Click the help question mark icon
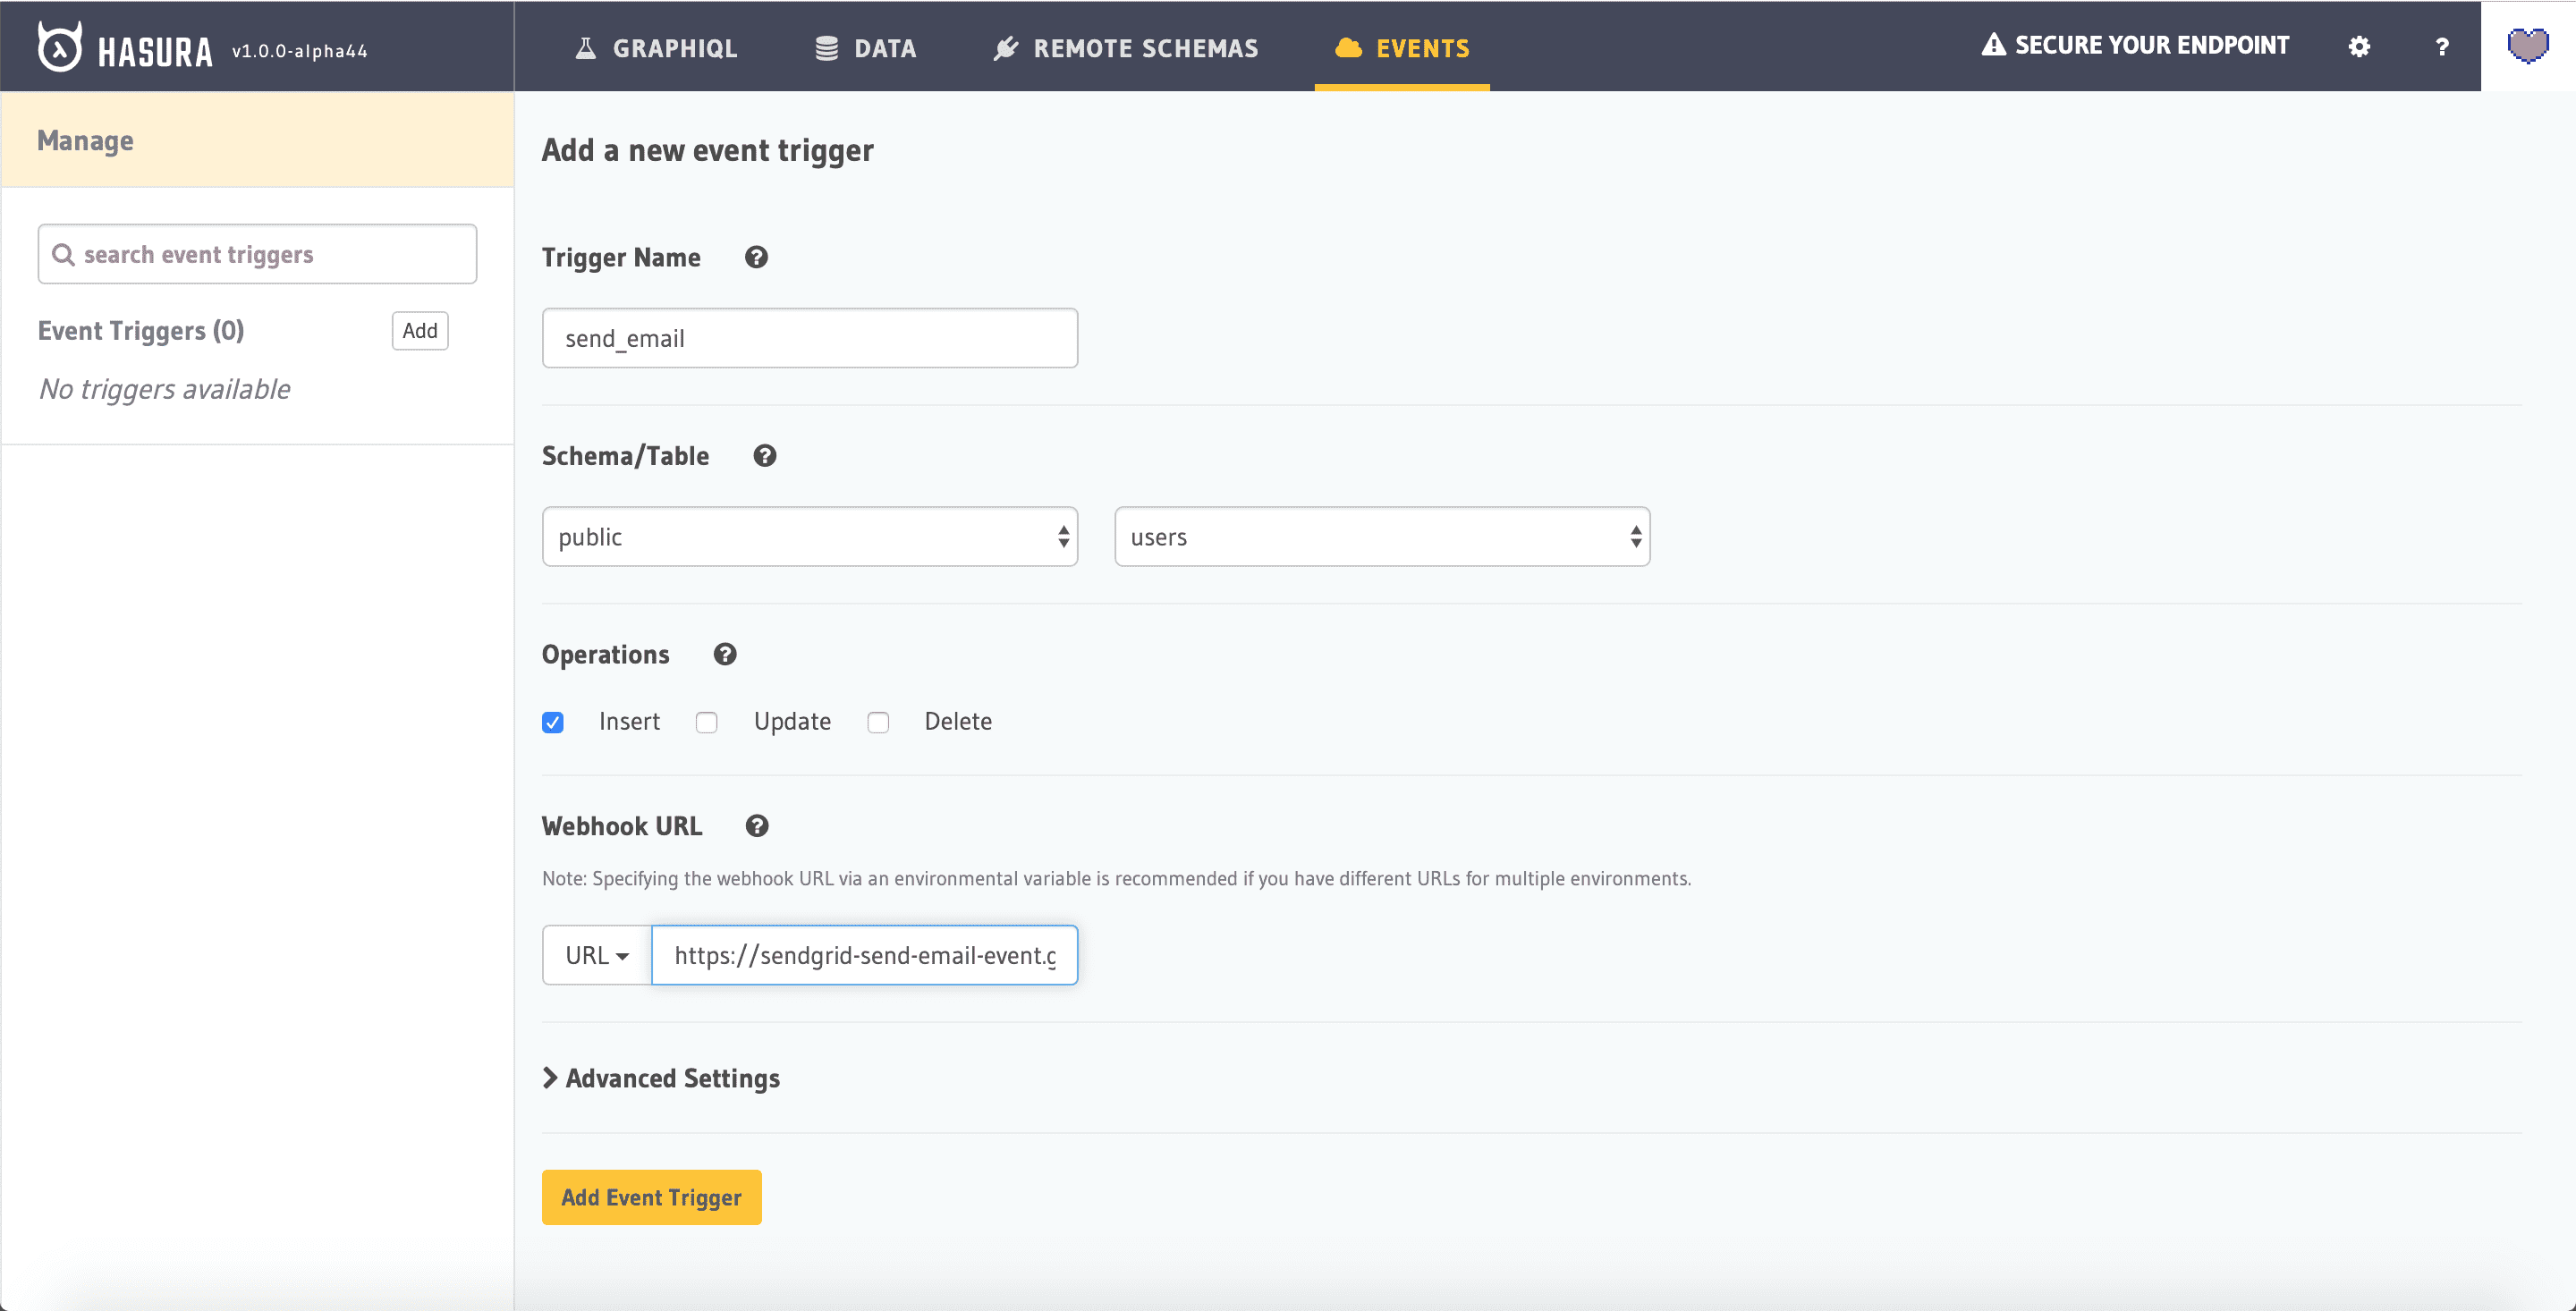The image size is (2576, 1311). (x=2439, y=47)
